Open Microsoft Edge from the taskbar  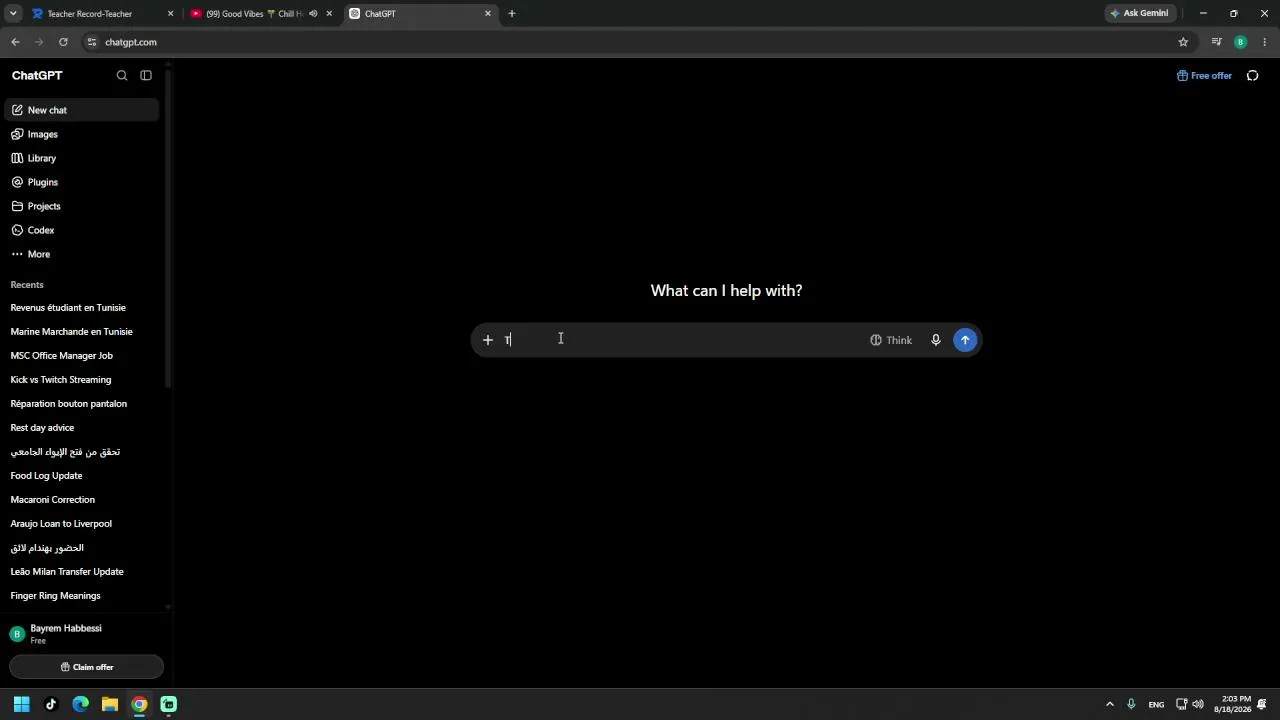81,704
